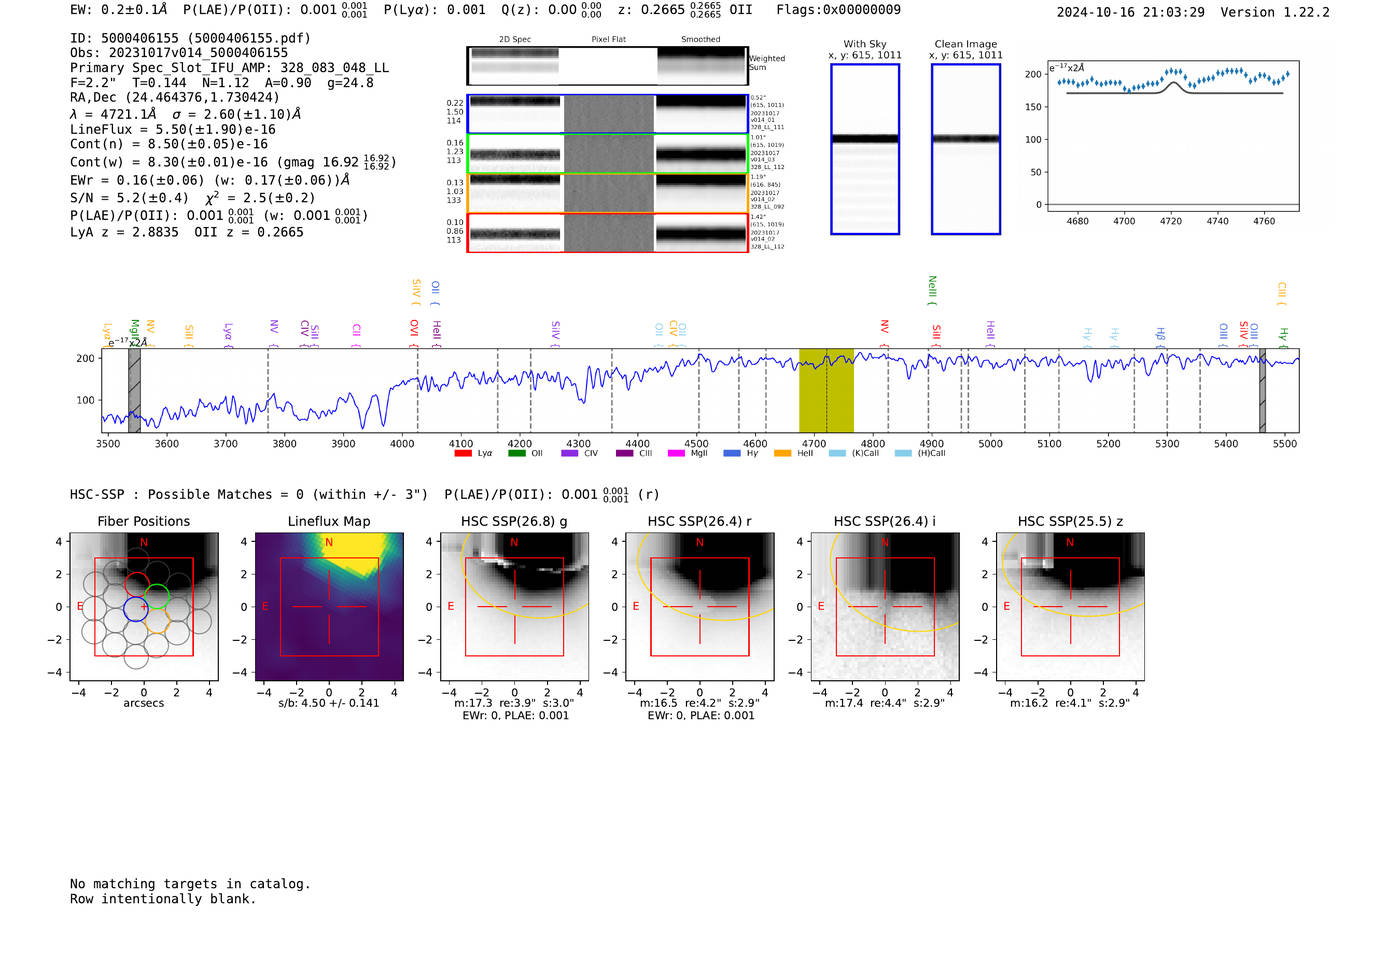Click the orange-bordered 2D spectrum row
1400x953 pixels.
[x=608, y=193]
